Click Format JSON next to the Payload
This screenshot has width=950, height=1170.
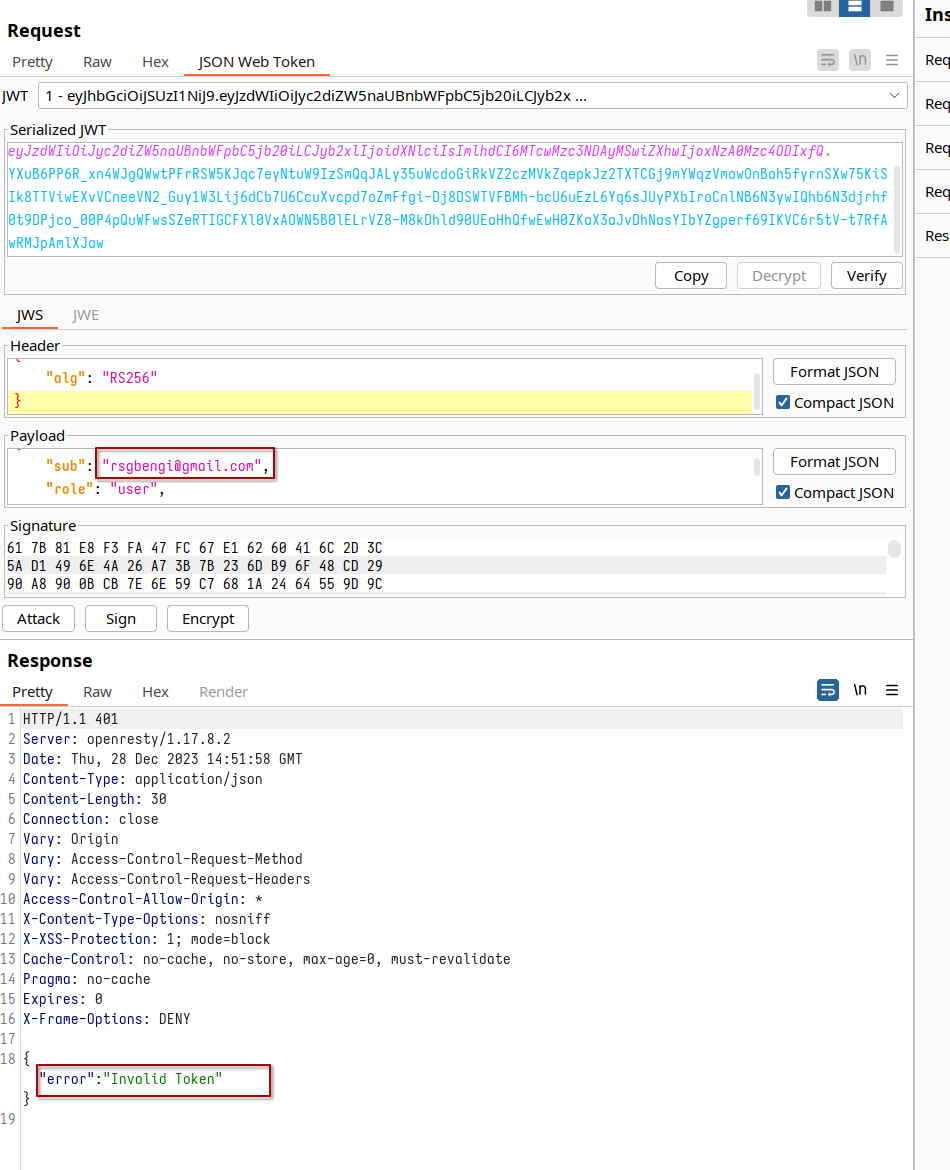click(834, 462)
